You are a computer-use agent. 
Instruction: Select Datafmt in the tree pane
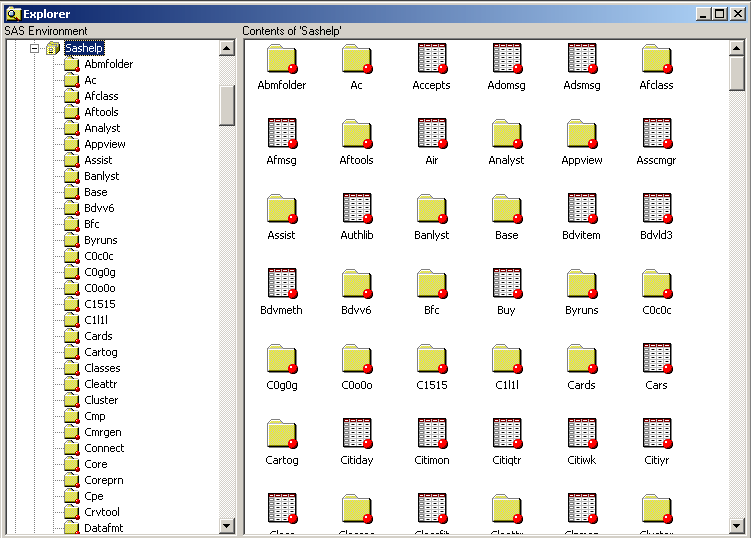click(103, 528)
